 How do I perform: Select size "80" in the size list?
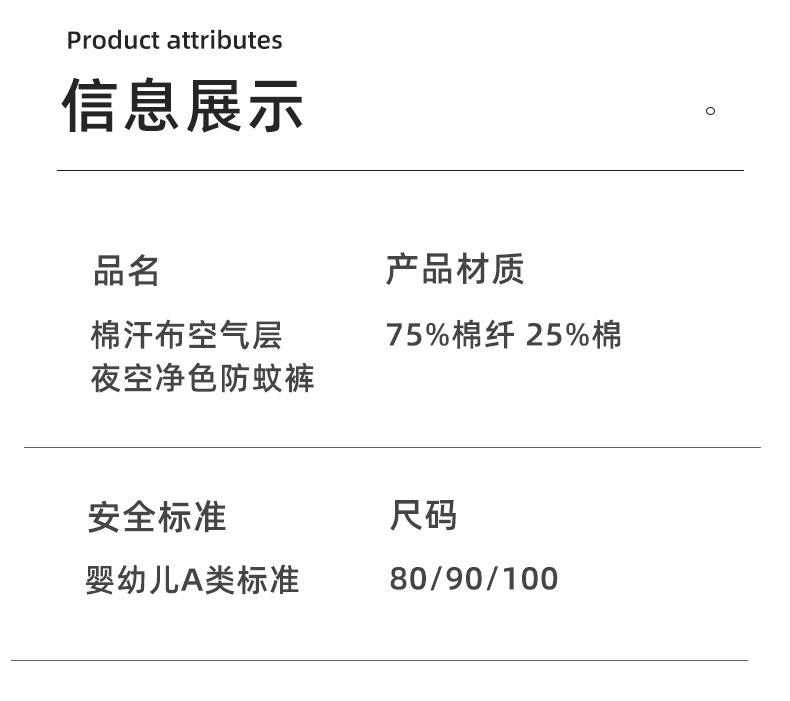[x=407, y=579]
